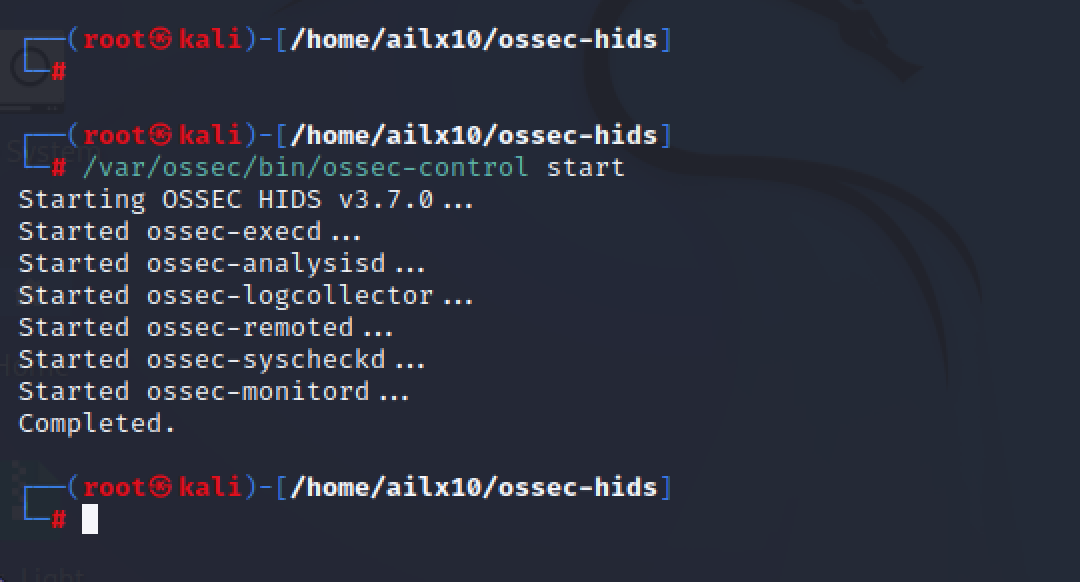Click the "Started ossec-execd" output line
The height and width of the screenshot is (582, 1080).
click(x=189, y=231)
